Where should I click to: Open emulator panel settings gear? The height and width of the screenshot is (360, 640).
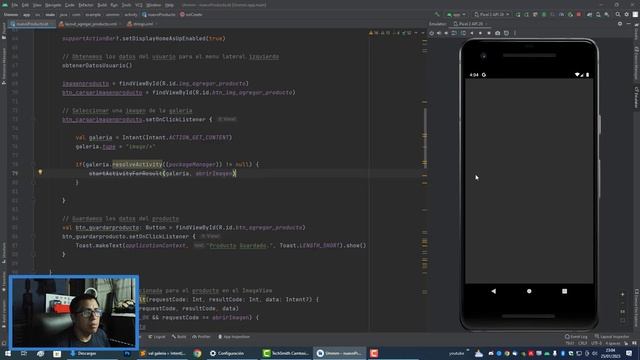(620, 24)
